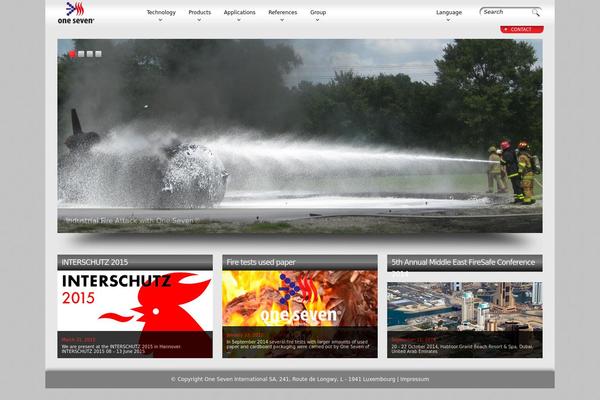
Task: Expand chevron under Applications
Action: click(x=239, y=20)
